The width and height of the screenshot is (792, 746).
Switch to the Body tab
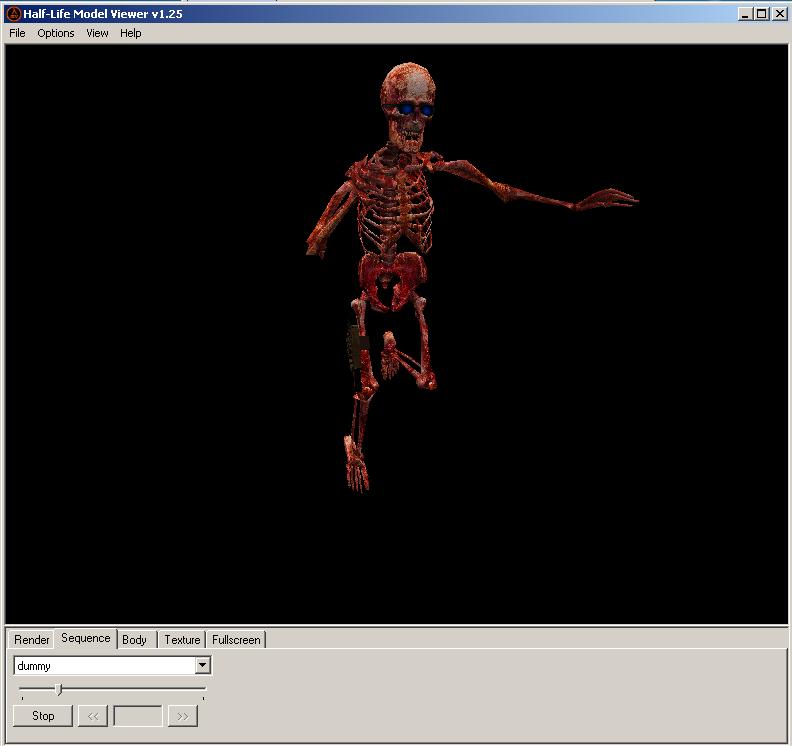pos(134,640)
